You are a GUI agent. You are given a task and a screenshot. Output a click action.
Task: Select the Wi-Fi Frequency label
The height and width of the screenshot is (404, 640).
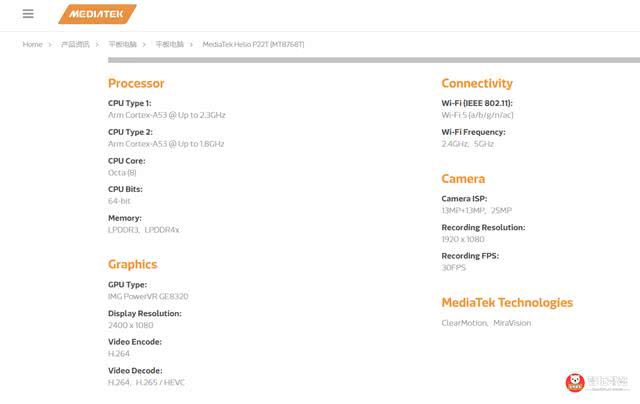coord(473,132)
